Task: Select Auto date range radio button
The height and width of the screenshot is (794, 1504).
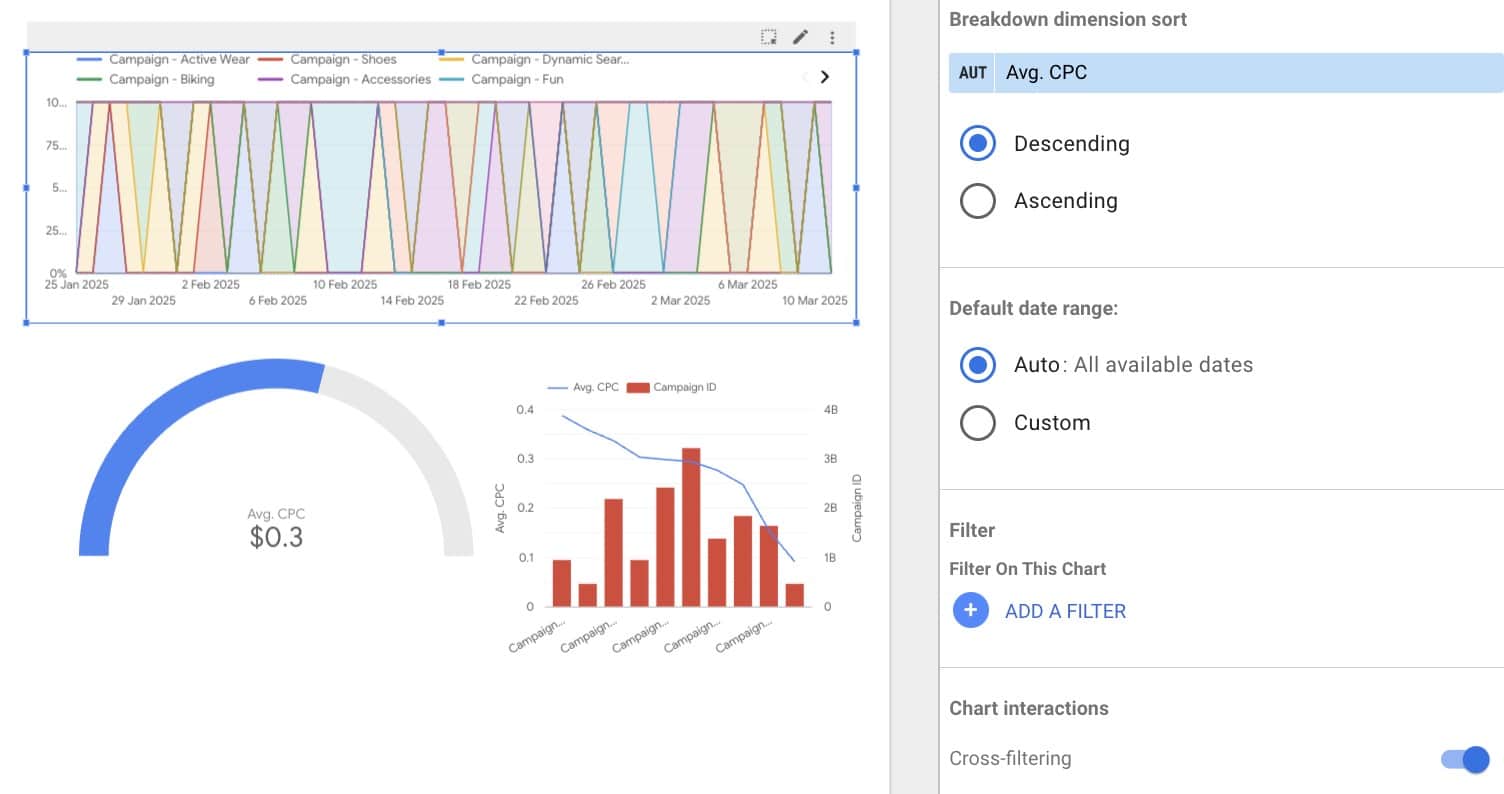Action: click(977, 365)
